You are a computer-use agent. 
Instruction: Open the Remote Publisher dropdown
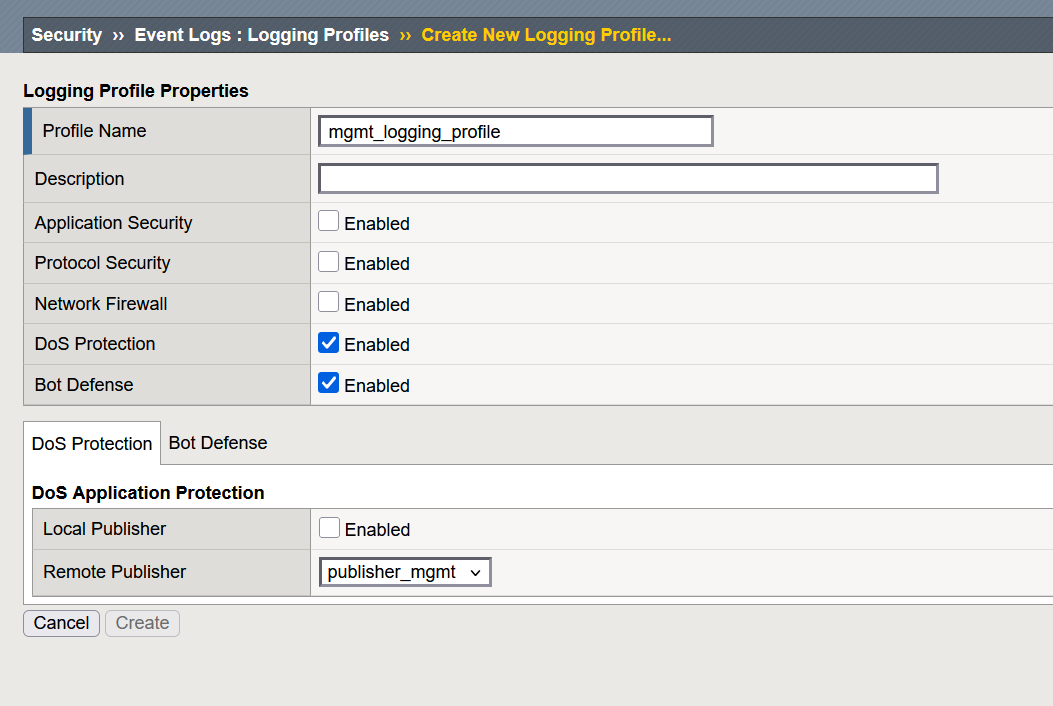(x=405, y=572)
